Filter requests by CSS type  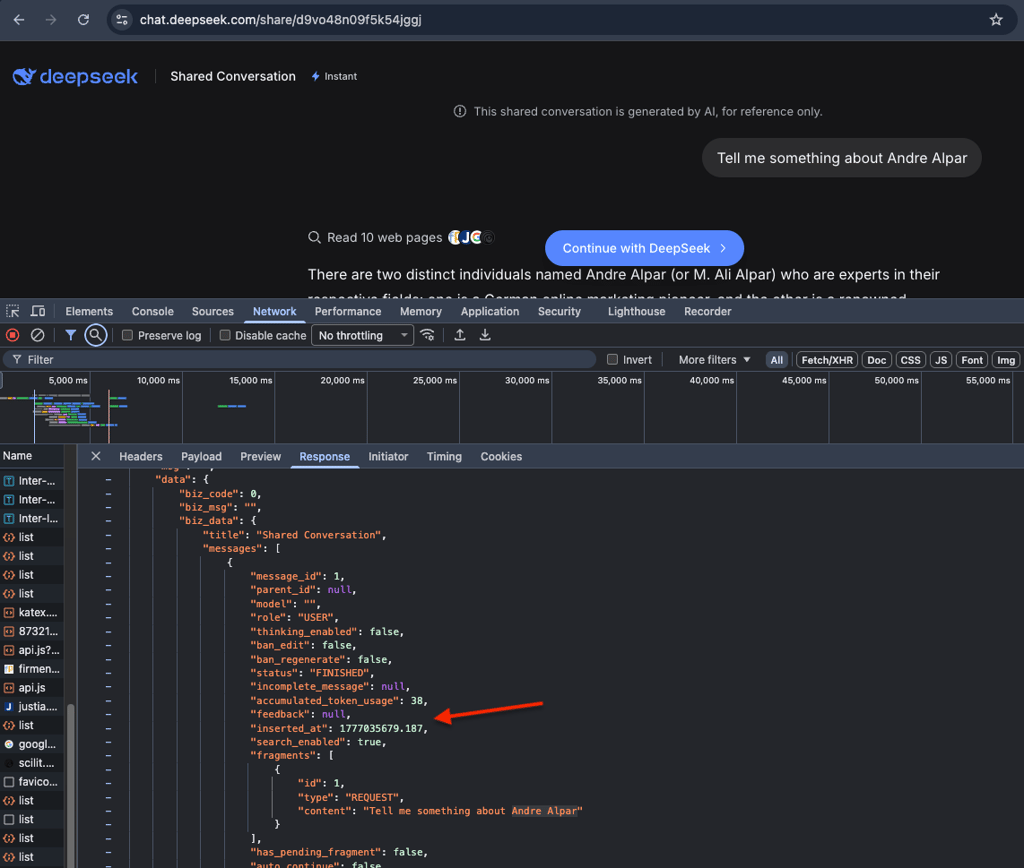tap(910, 360)
